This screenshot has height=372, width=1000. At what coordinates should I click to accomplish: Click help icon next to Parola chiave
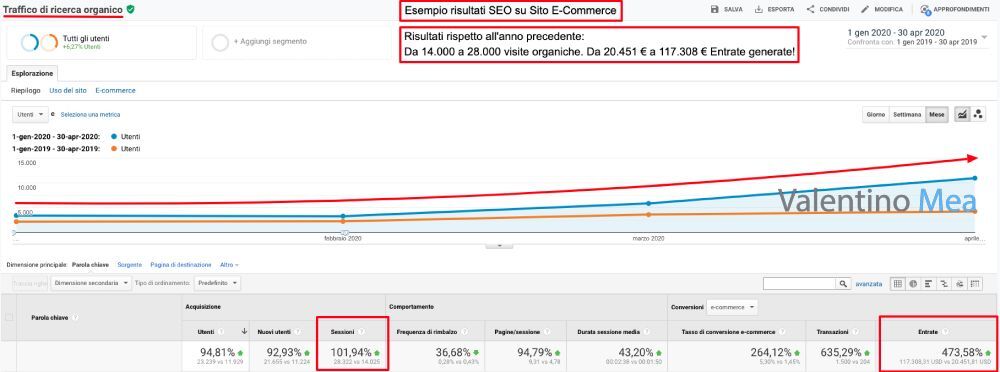coord(75,317)
